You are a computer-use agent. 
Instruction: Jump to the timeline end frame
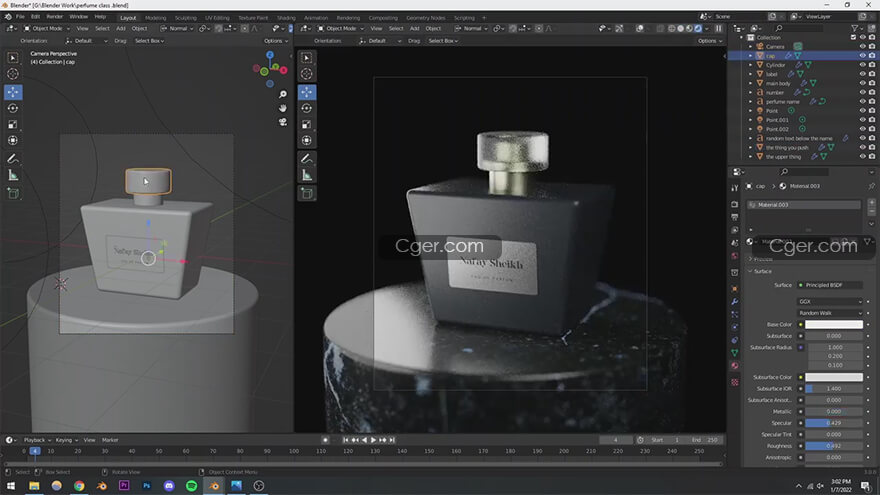click(x=392, y=440)
